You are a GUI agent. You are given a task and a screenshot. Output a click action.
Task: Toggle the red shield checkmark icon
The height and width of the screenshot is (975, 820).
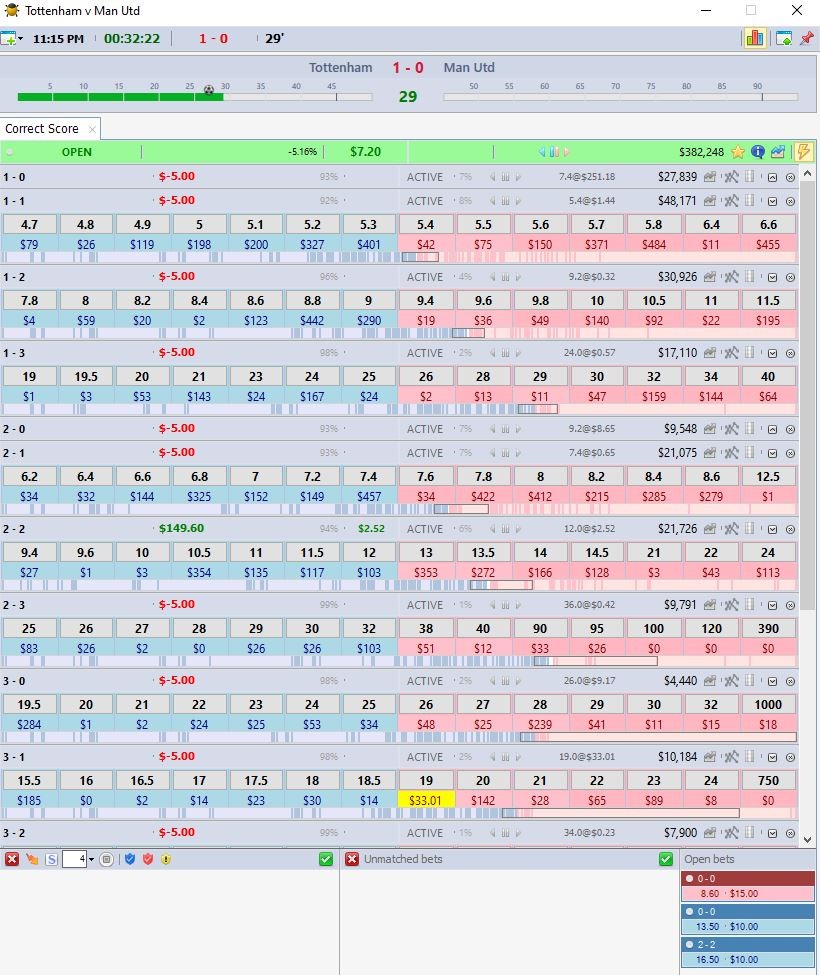click(147, 859)
